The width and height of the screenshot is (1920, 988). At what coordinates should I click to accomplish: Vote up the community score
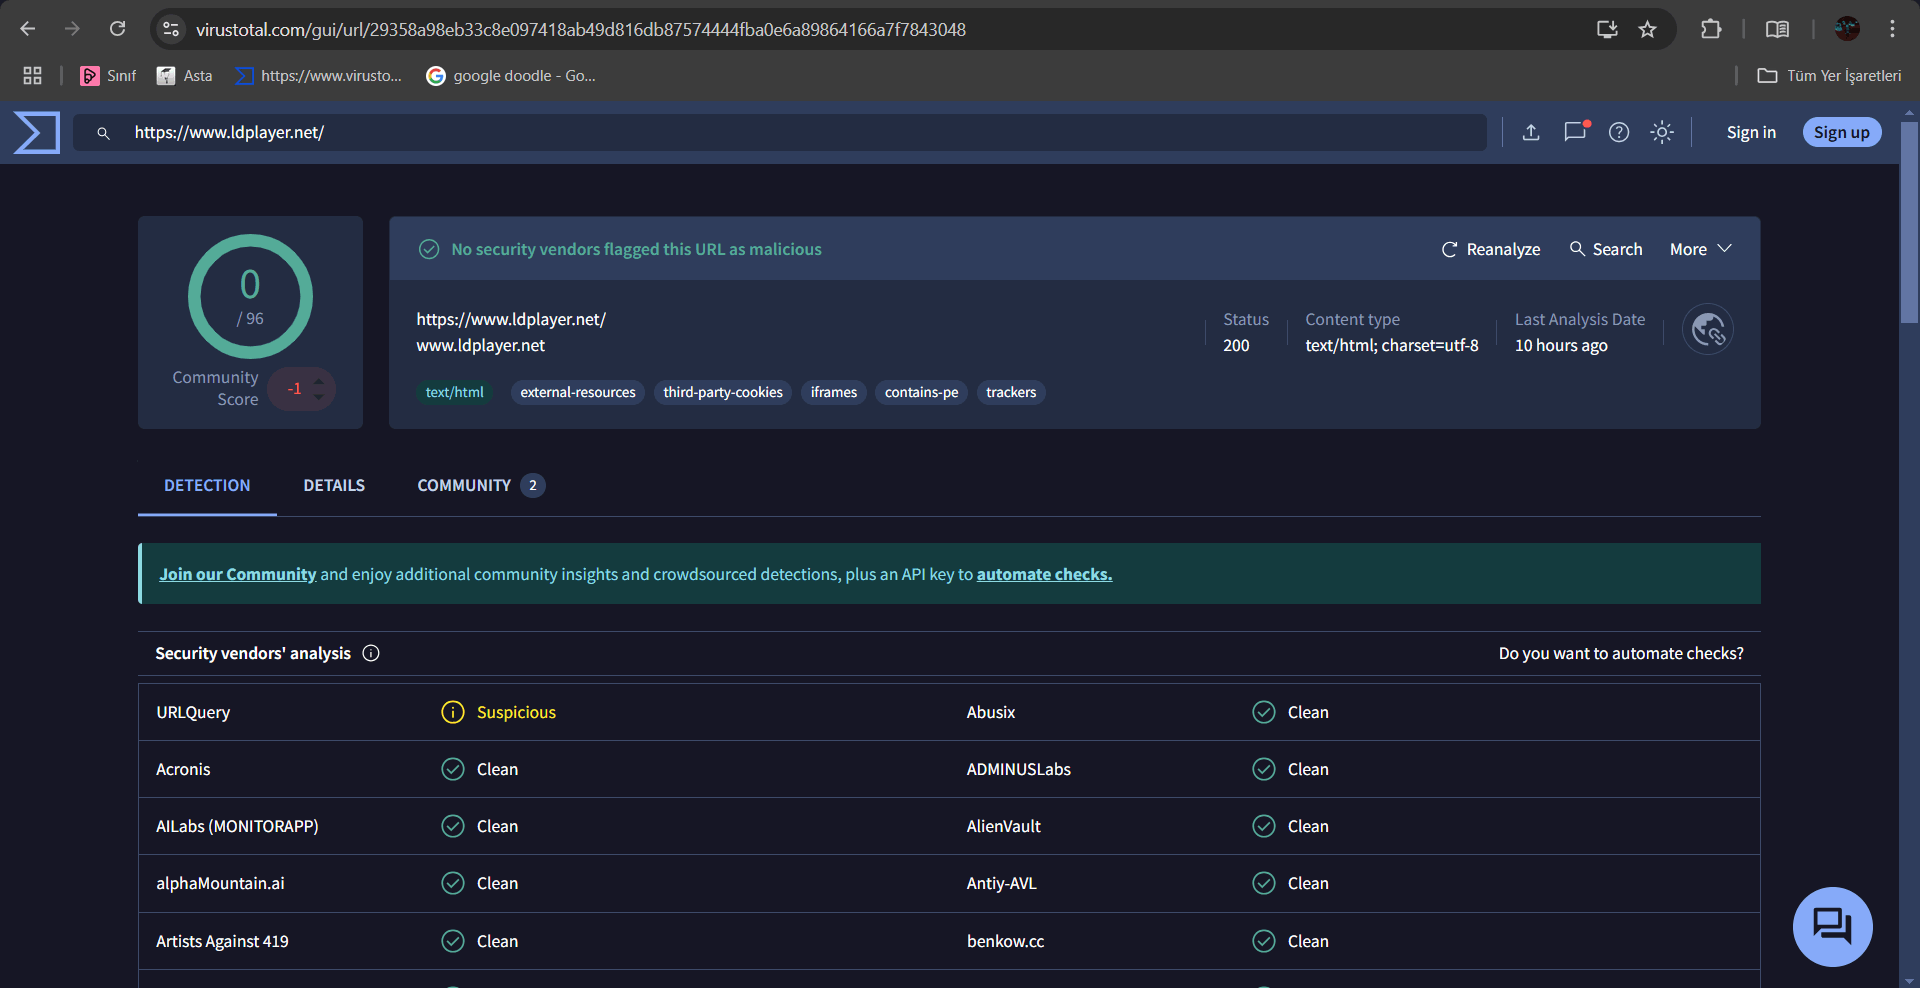(319, 380)
